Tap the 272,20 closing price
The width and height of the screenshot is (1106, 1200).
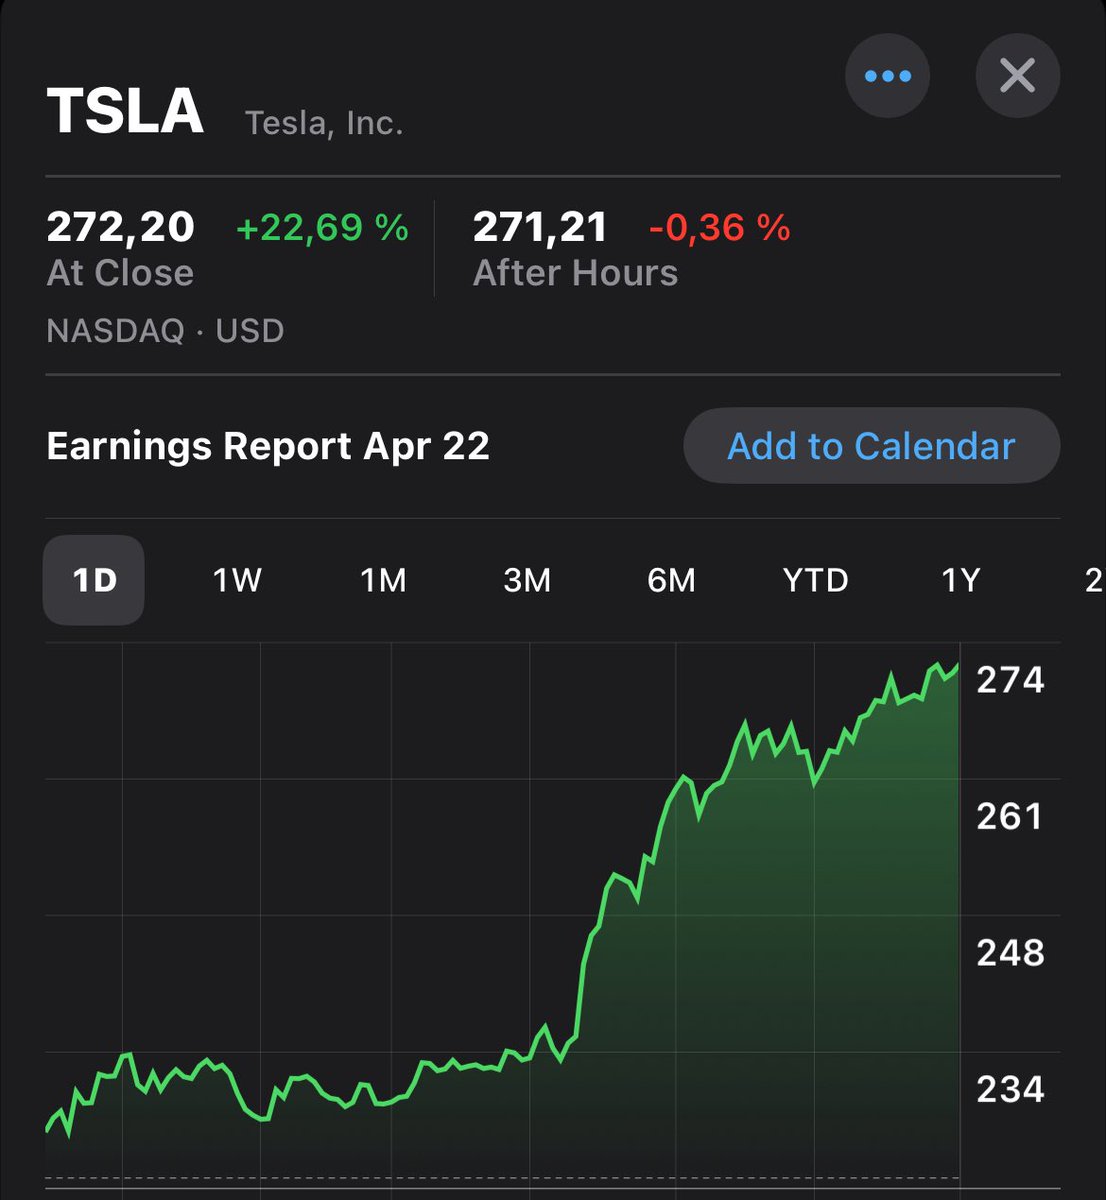[121, 227]
